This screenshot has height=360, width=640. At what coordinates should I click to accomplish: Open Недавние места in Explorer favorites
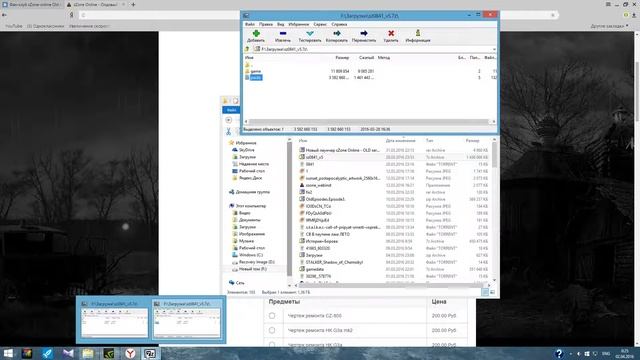(250, 164)
